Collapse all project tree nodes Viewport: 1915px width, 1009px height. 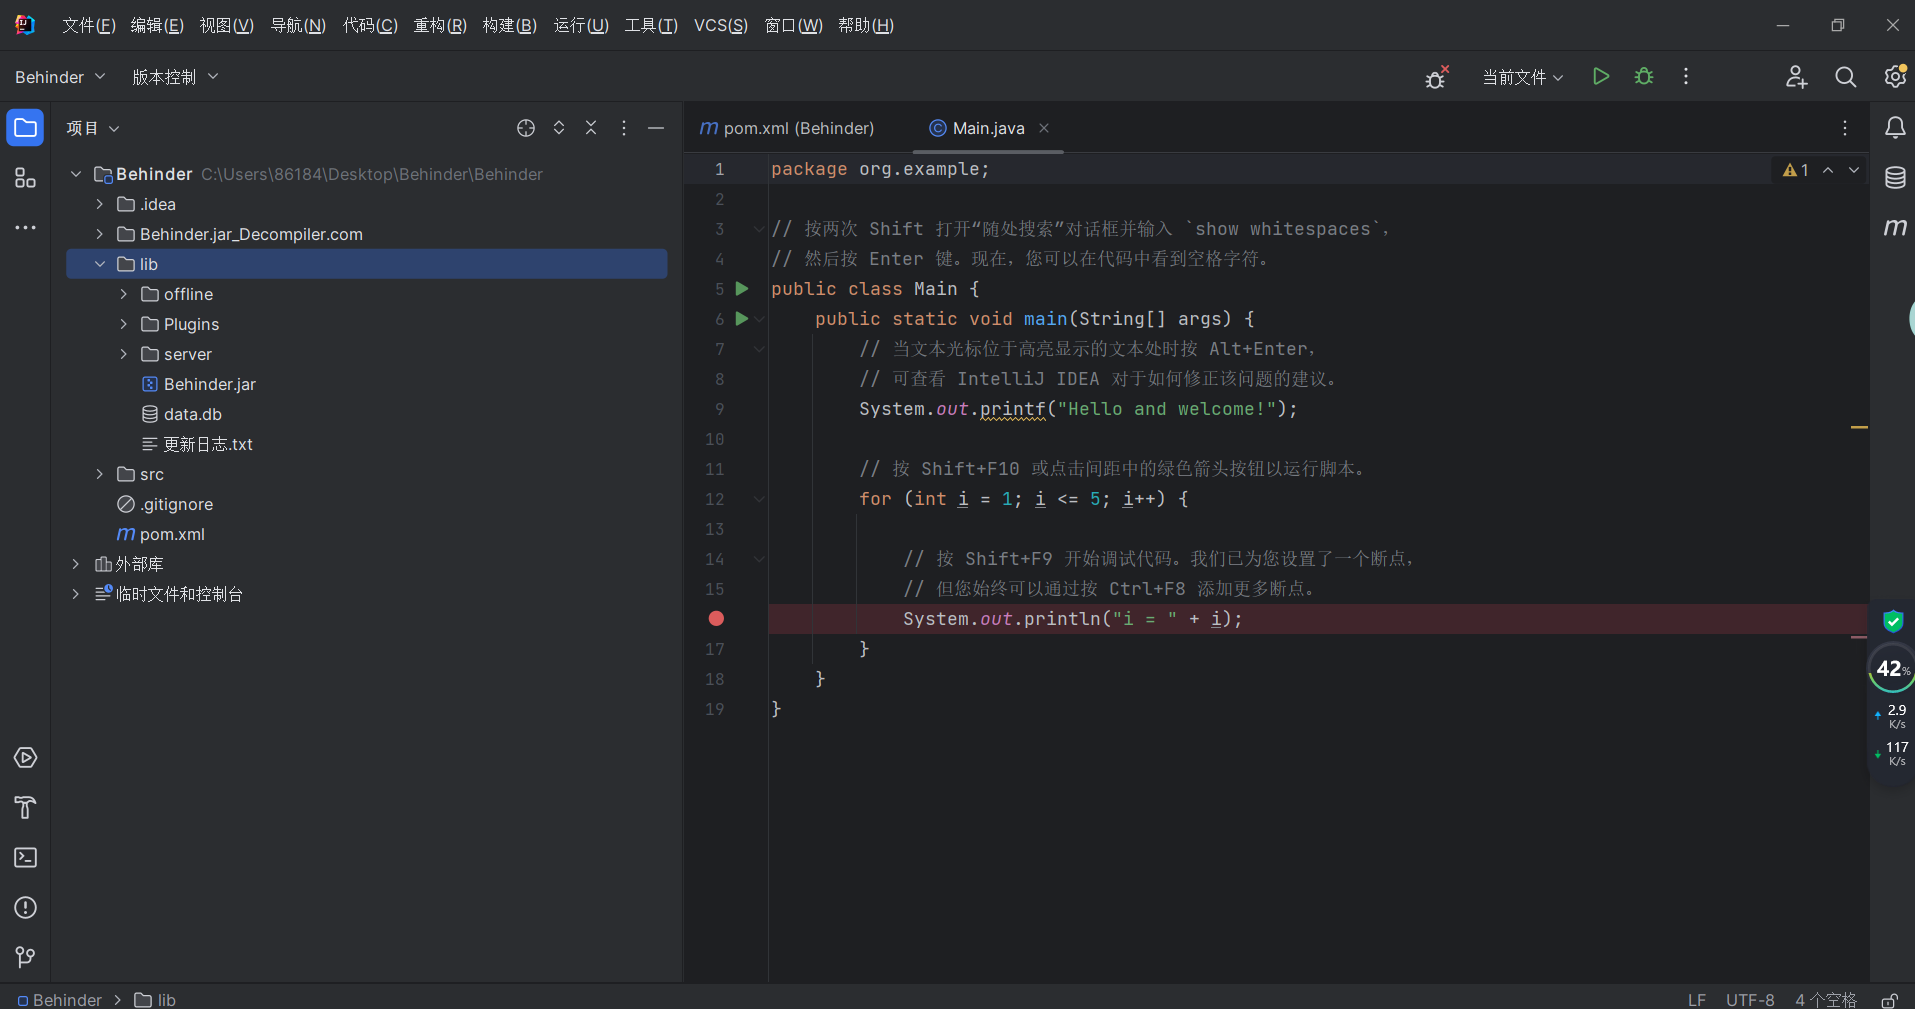pyautogui.click(x=591, y=128)
